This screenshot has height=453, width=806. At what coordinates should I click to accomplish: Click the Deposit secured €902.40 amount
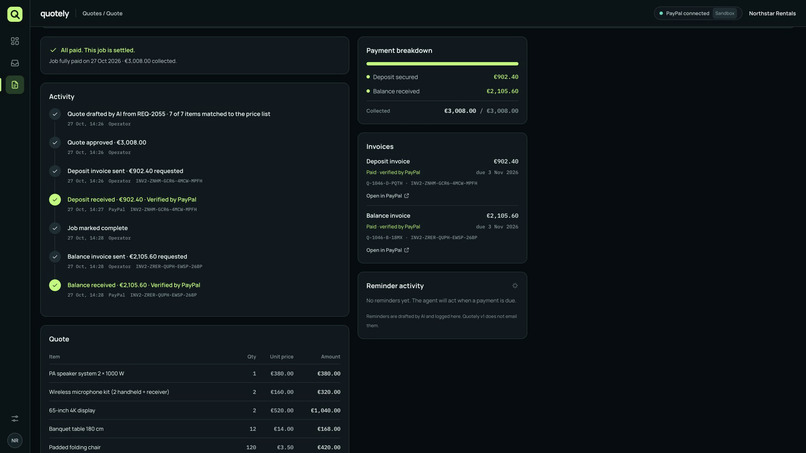pyautogui.click(x=506, y=77)
